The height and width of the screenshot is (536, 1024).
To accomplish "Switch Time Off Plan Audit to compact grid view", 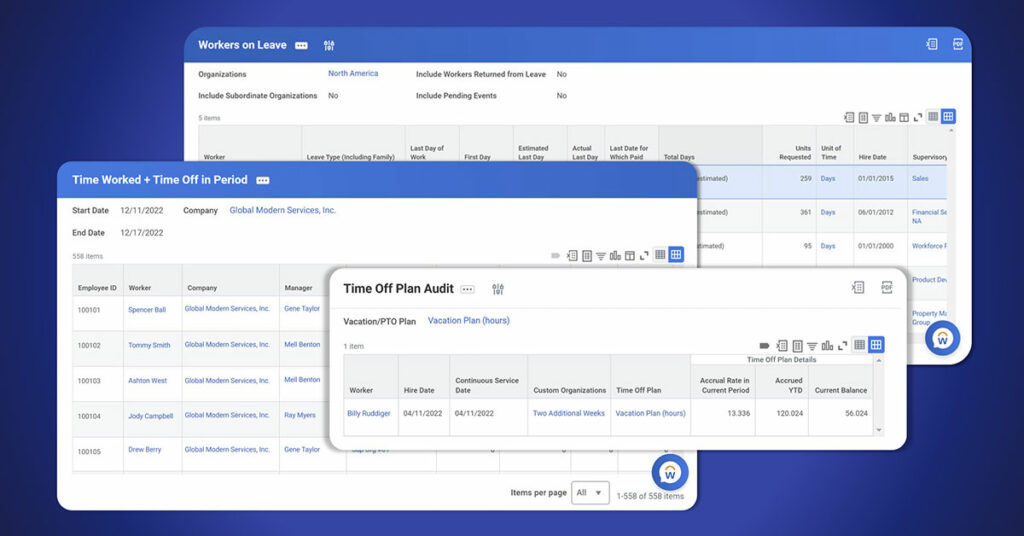I will point(859,344).
